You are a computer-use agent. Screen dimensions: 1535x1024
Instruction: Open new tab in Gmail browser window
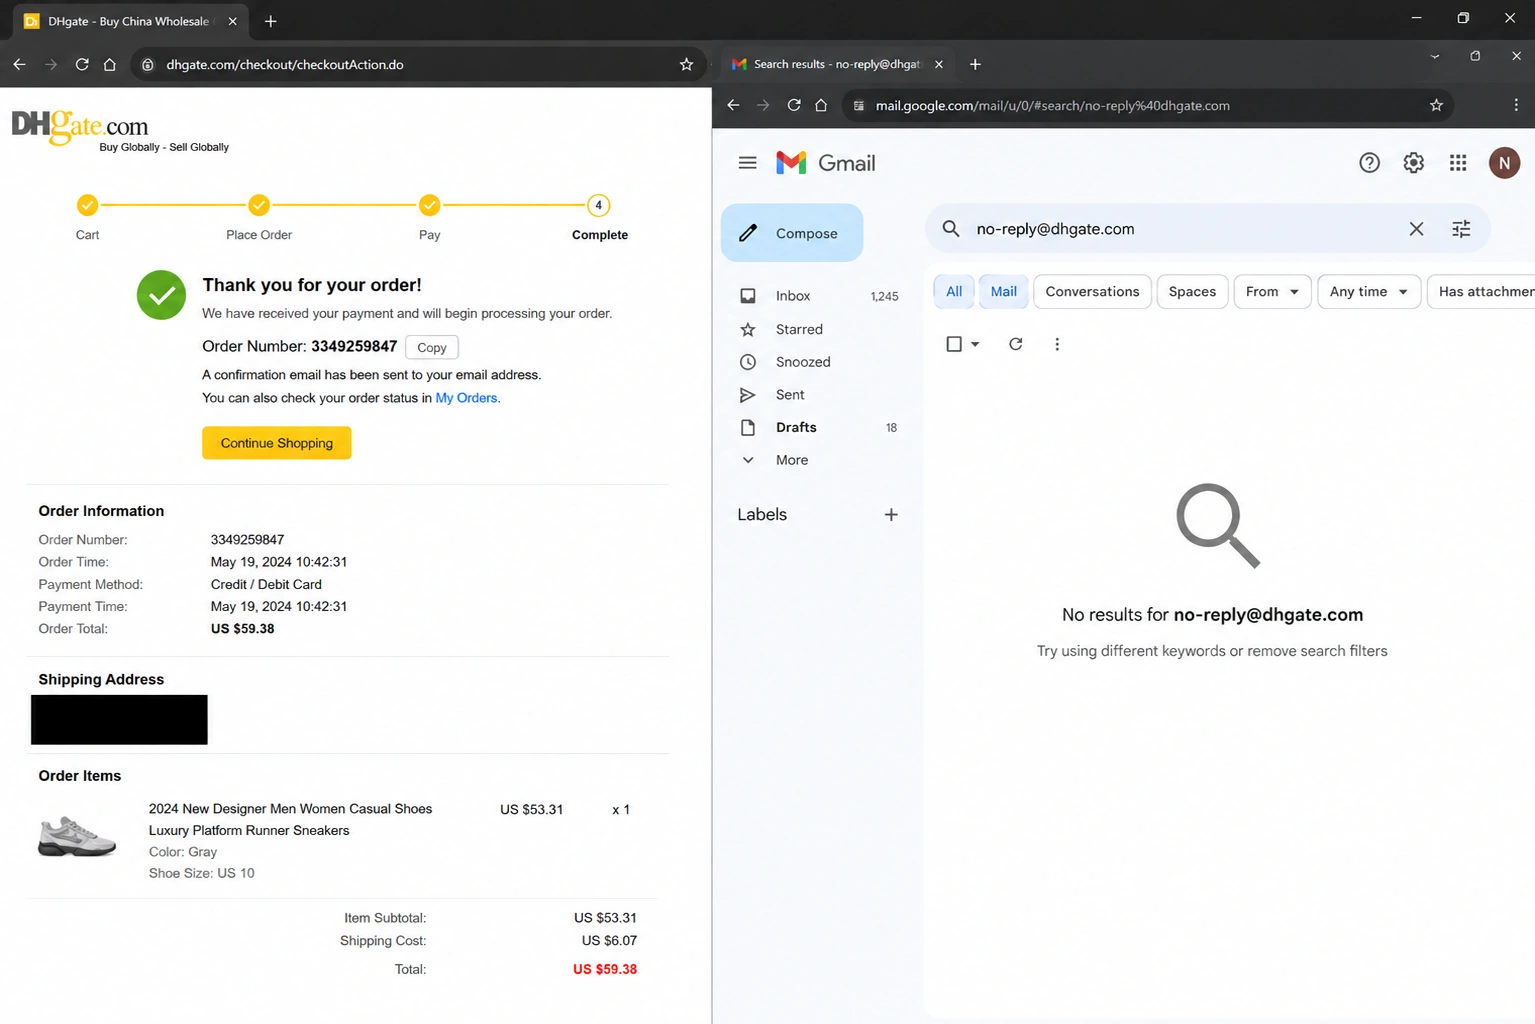[975, 64]
